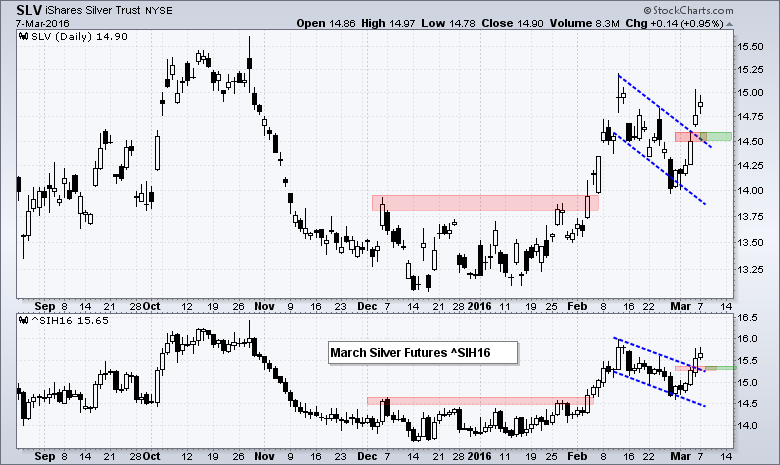
Task: Click the 14.50 price label on SLV axis
Action: pos(750,142)
